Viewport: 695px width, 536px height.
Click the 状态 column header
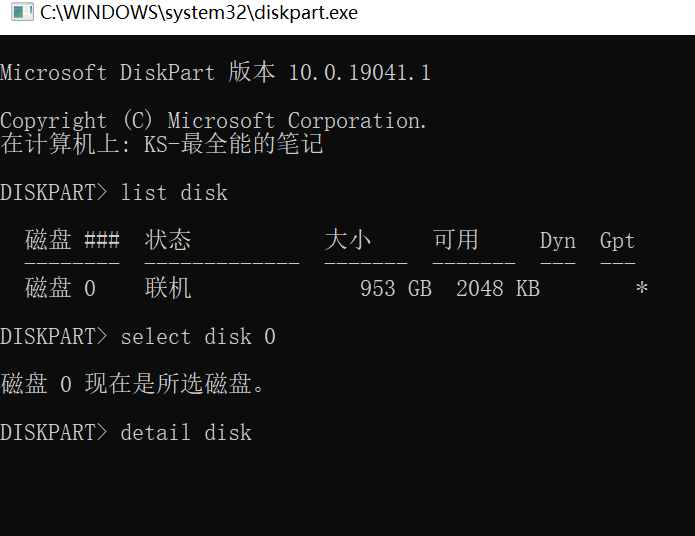pos(168,240)
